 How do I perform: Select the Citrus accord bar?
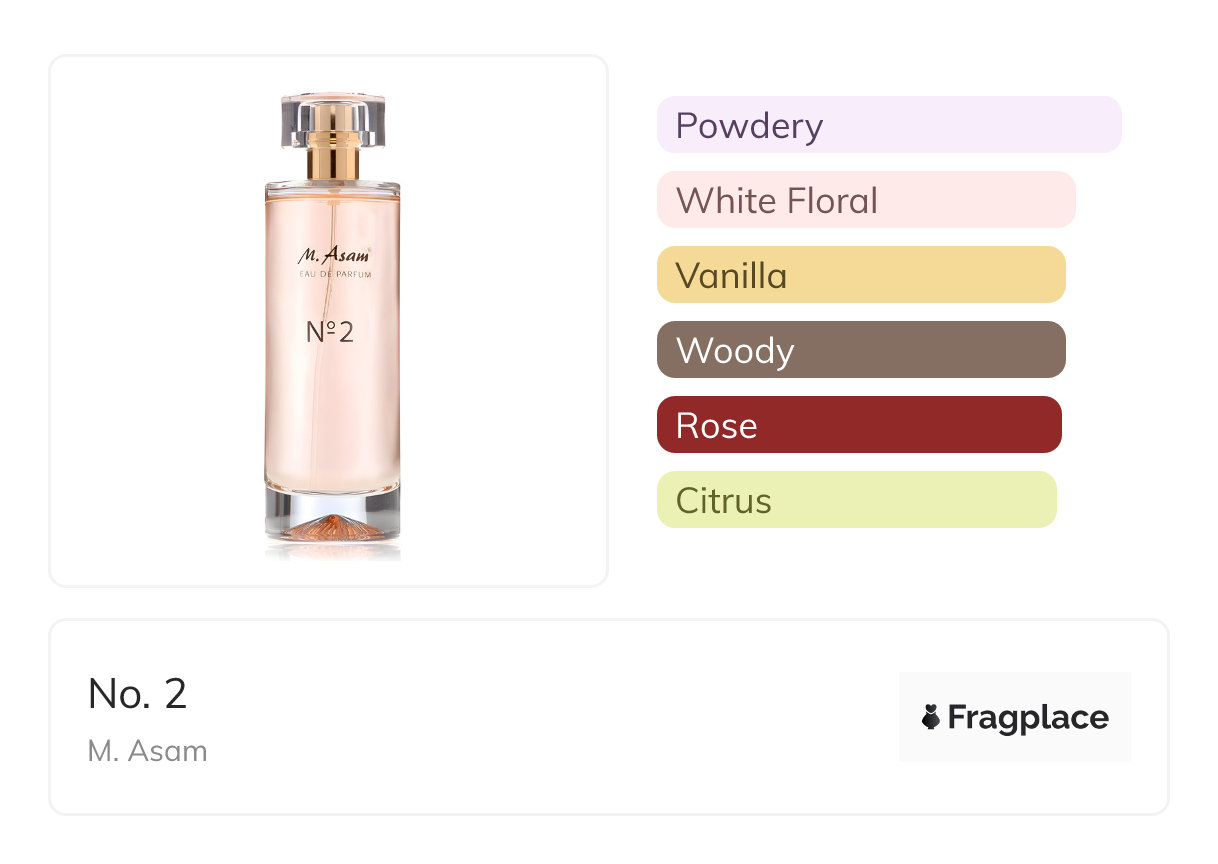coord(856,500)
